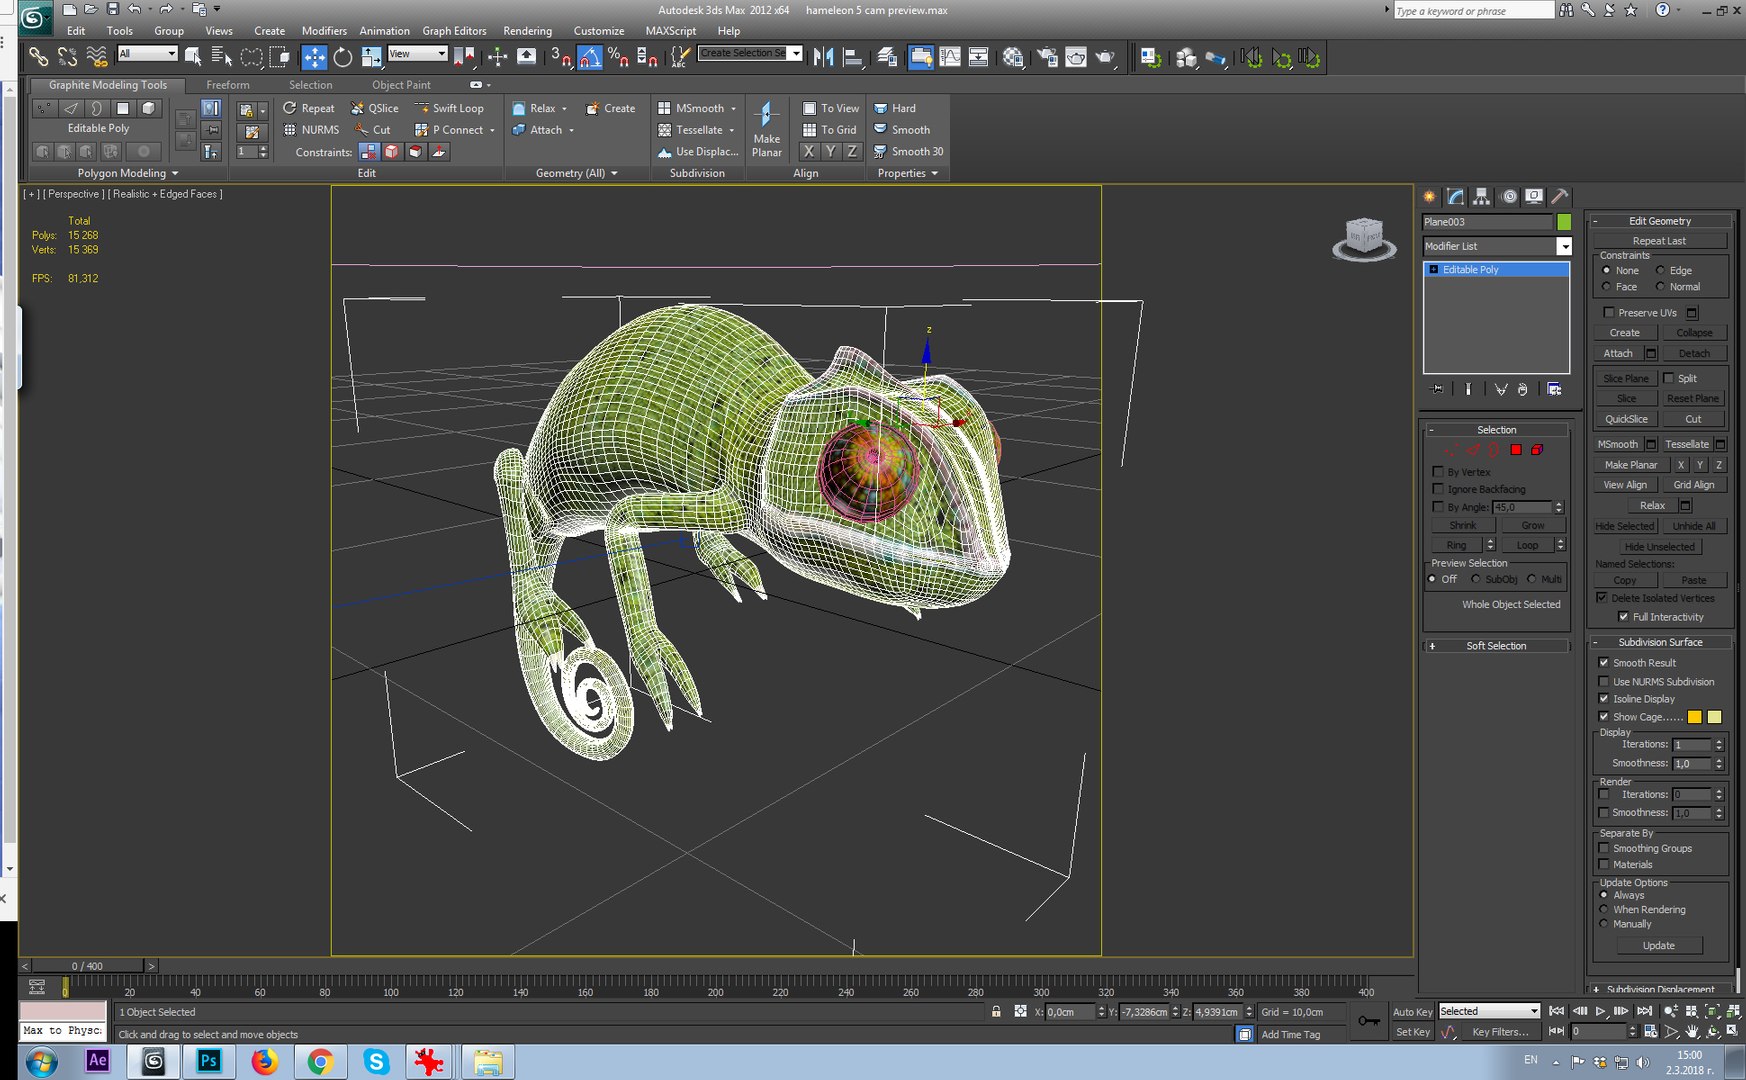Select Element sub-object level in Selection rollout

(x=1537, y=450)
